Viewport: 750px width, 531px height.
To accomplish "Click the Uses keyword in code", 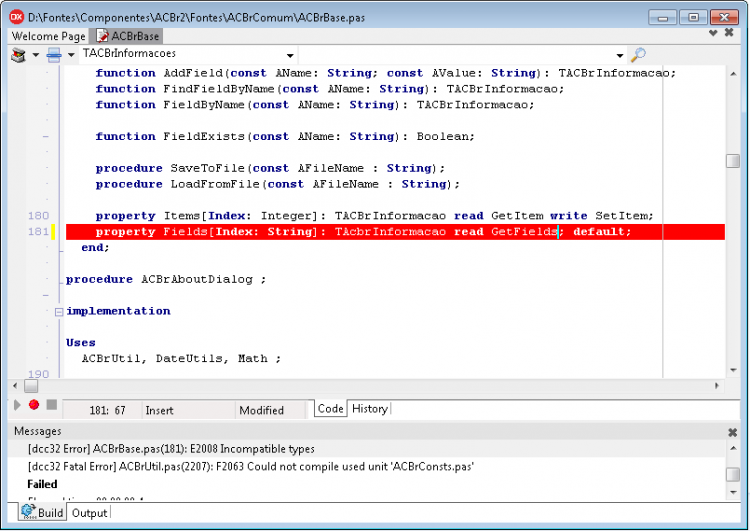I will tap(80, 343).
